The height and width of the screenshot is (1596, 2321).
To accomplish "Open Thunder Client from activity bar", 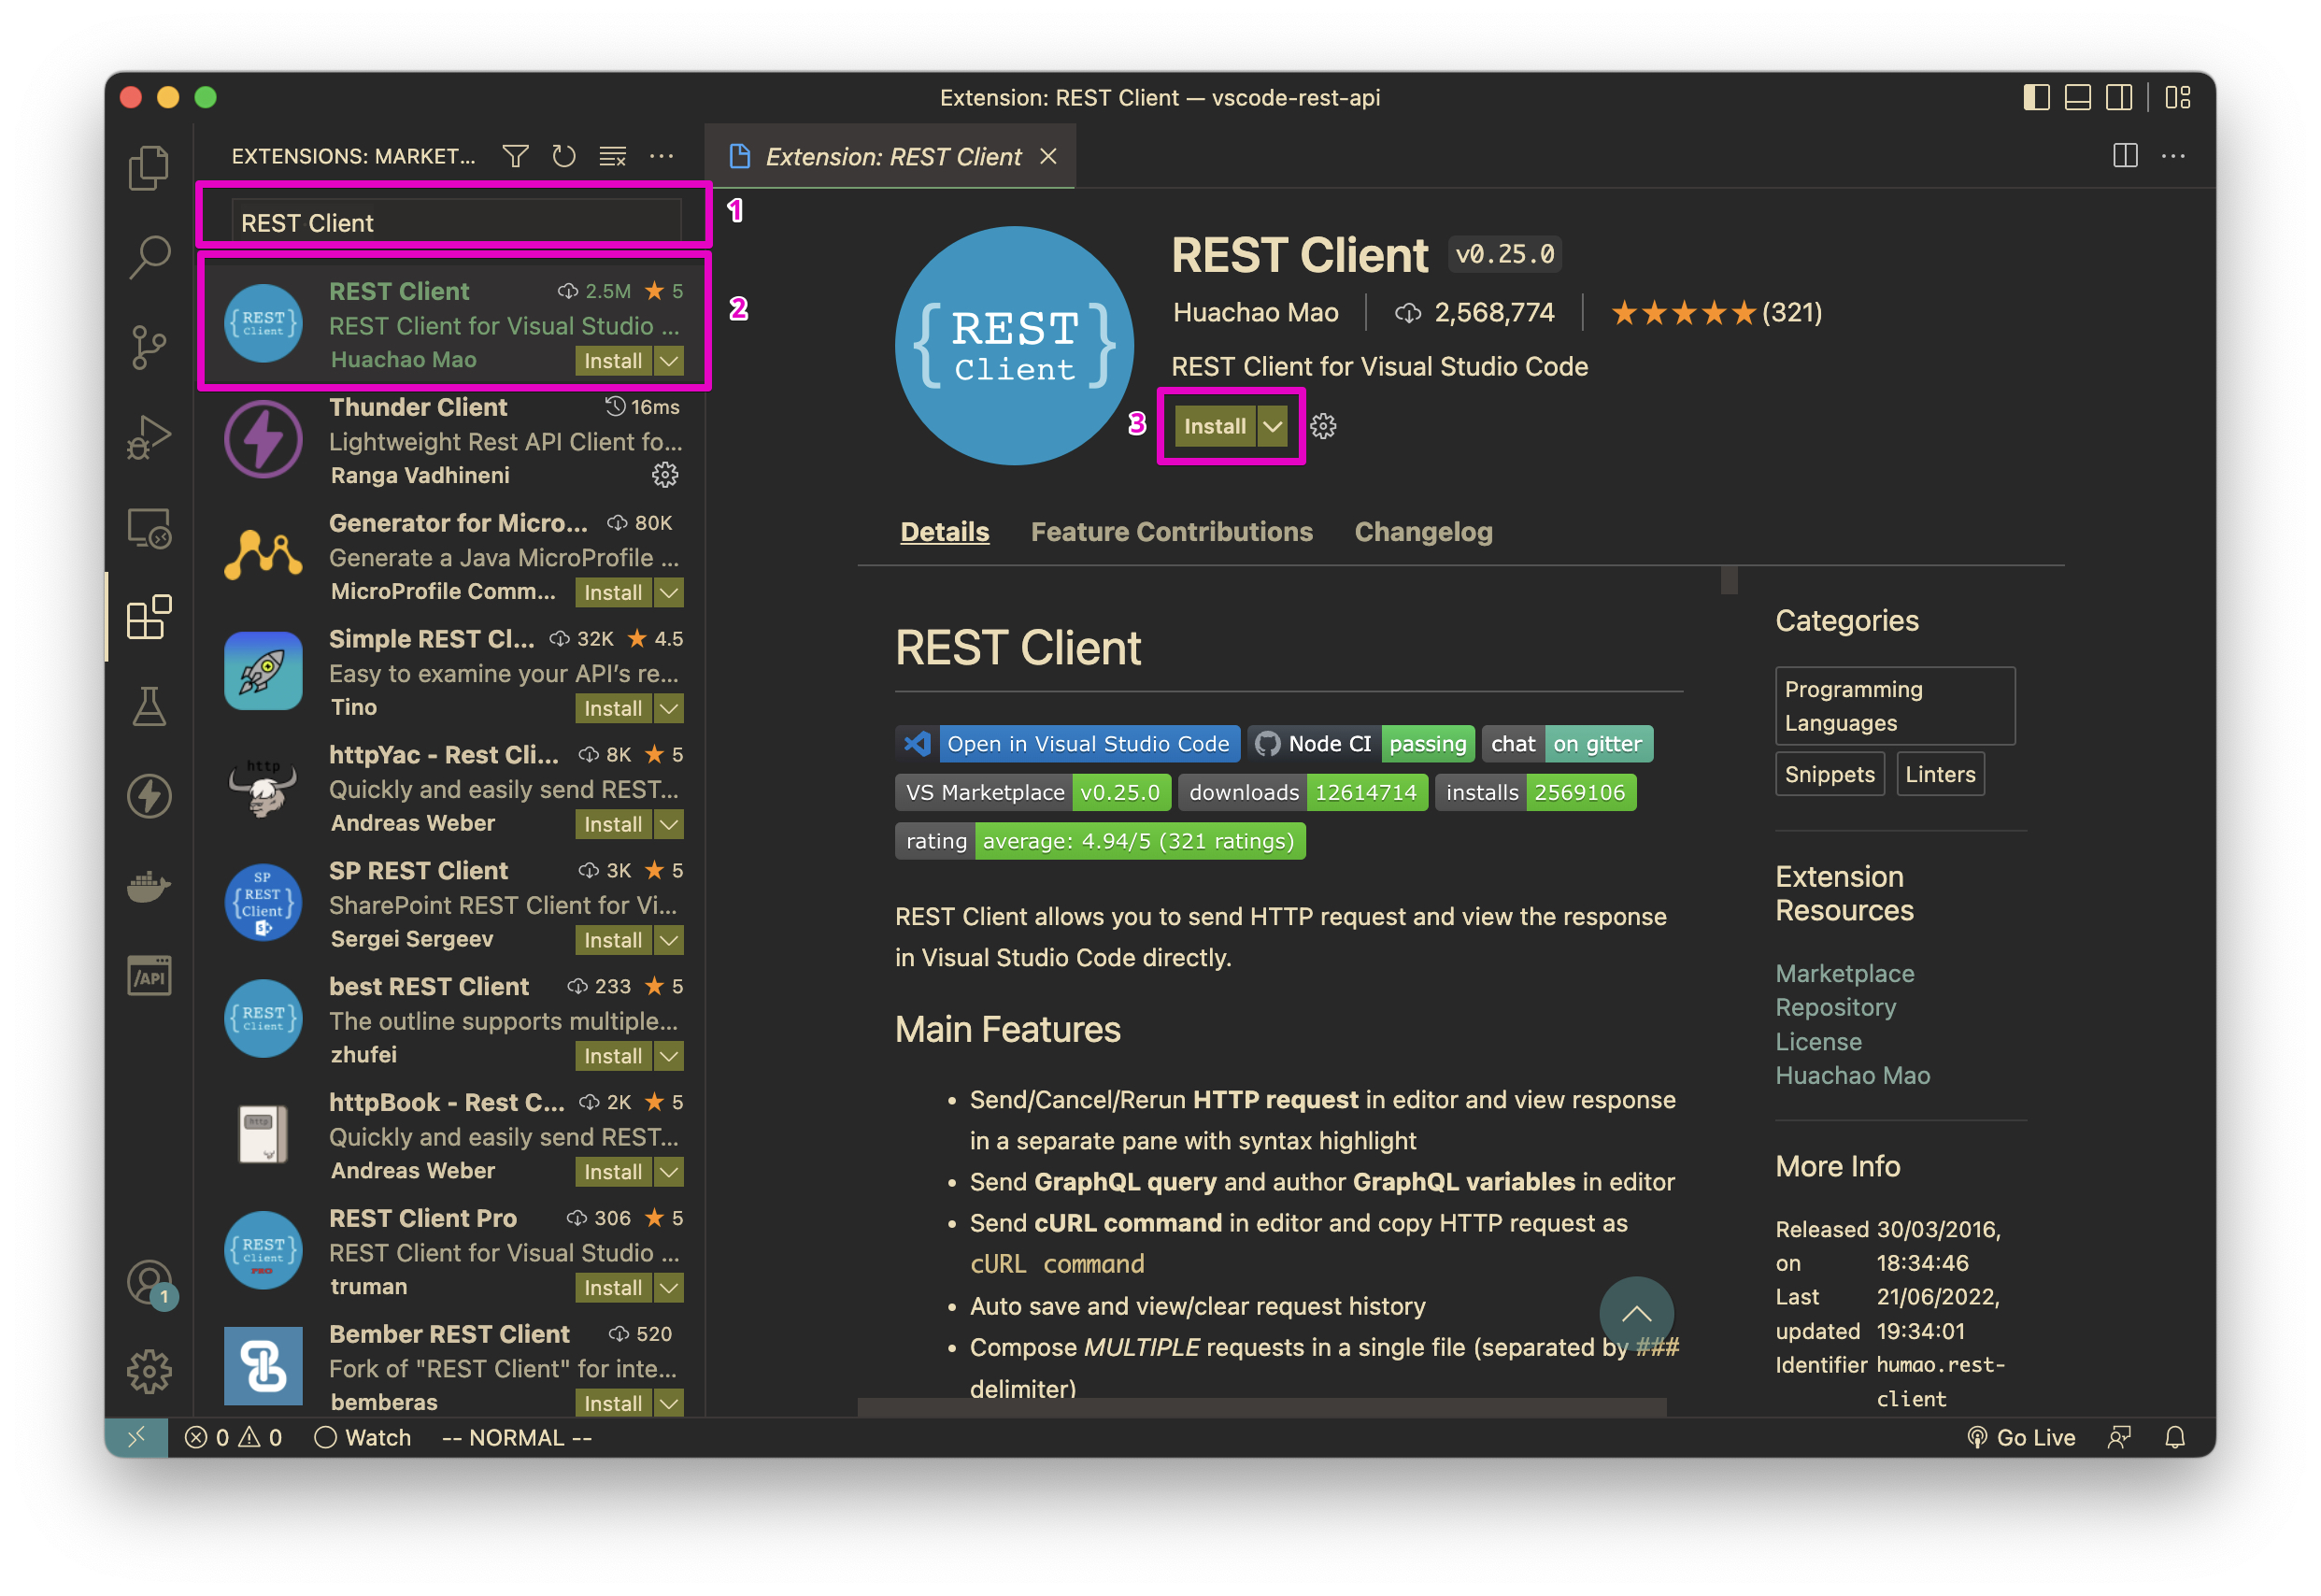I will [149, 796].
